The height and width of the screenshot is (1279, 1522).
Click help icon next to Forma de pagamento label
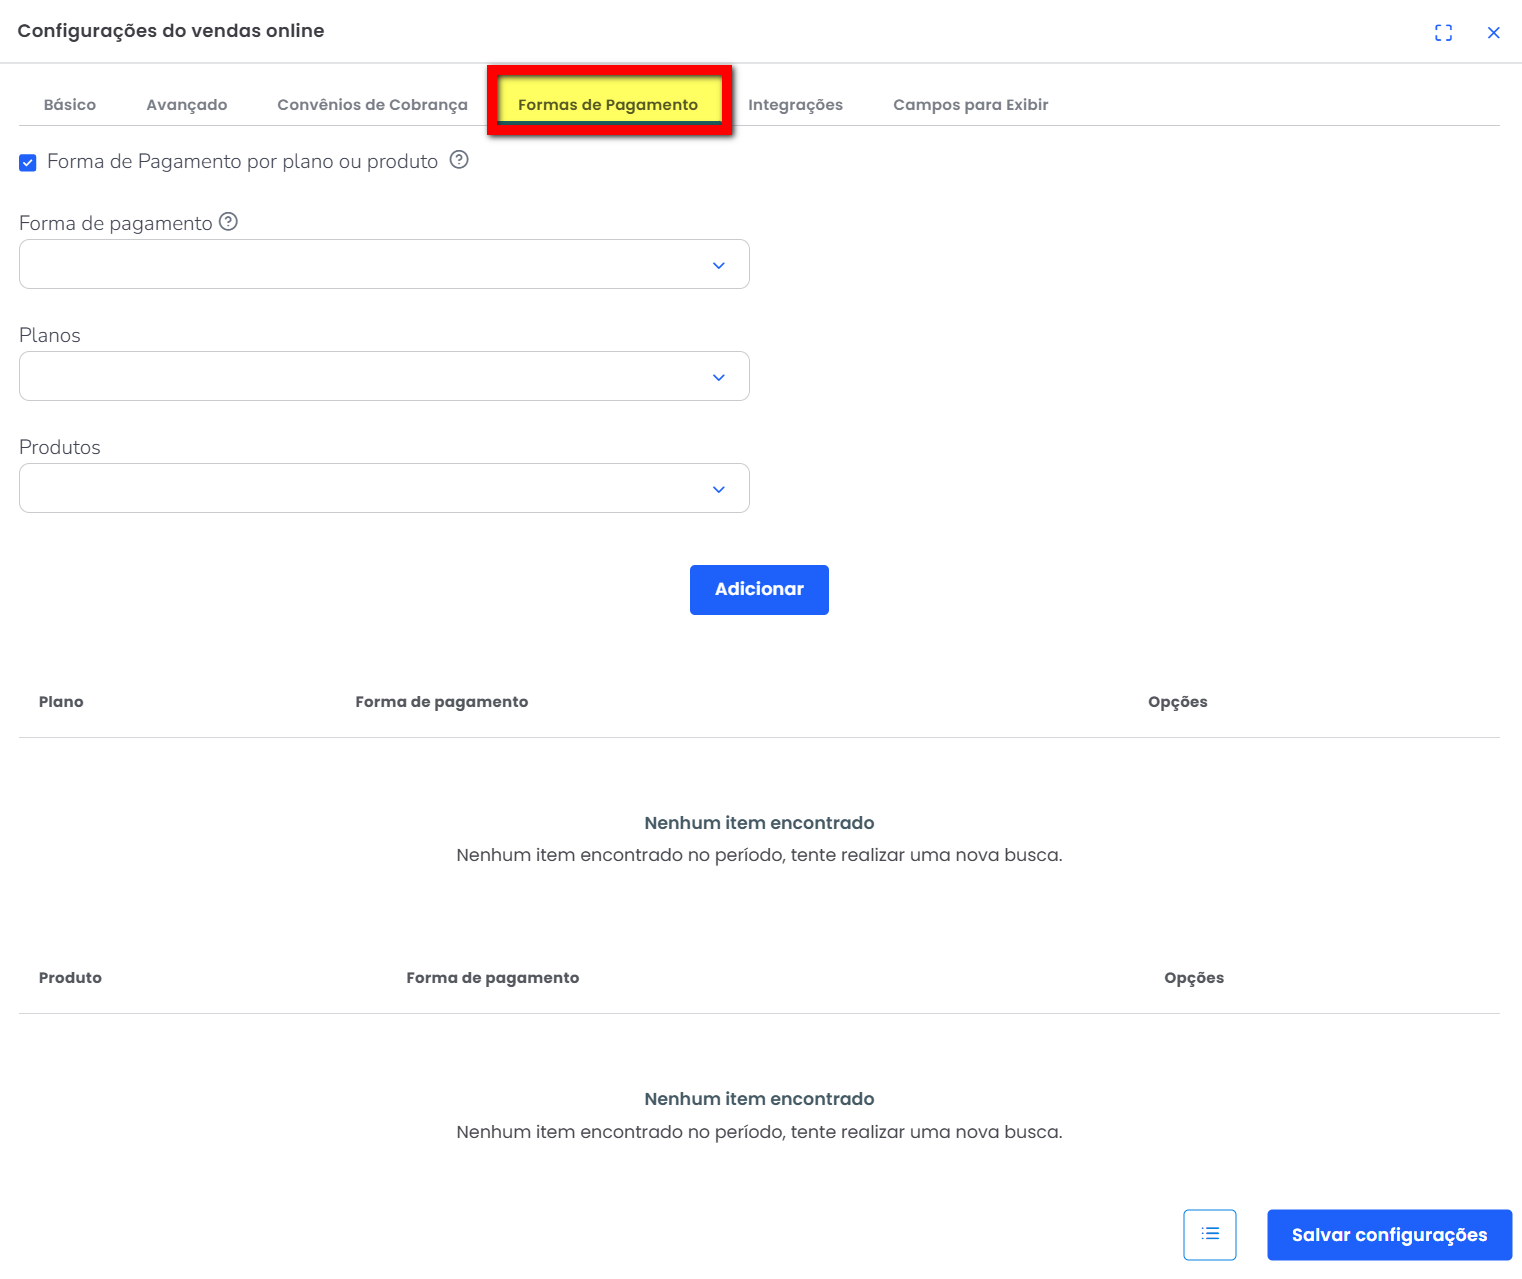pyautogui.click(x=228, y=222)
